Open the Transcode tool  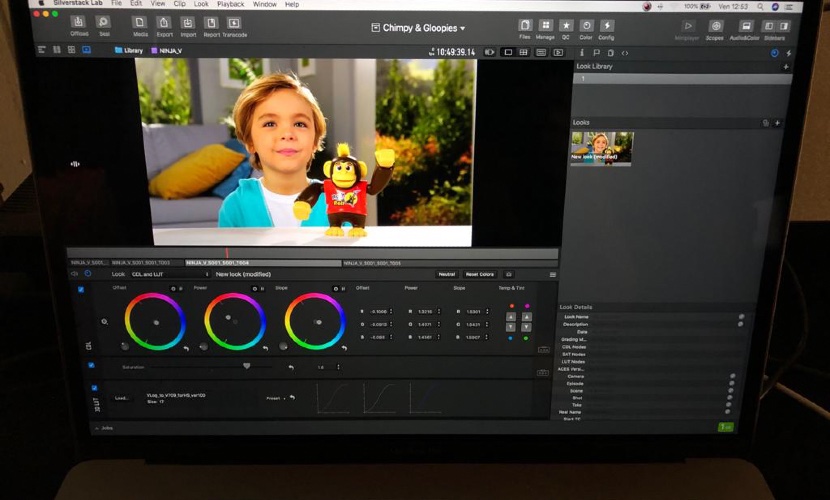pyautogui.click(x=236, y=24)
